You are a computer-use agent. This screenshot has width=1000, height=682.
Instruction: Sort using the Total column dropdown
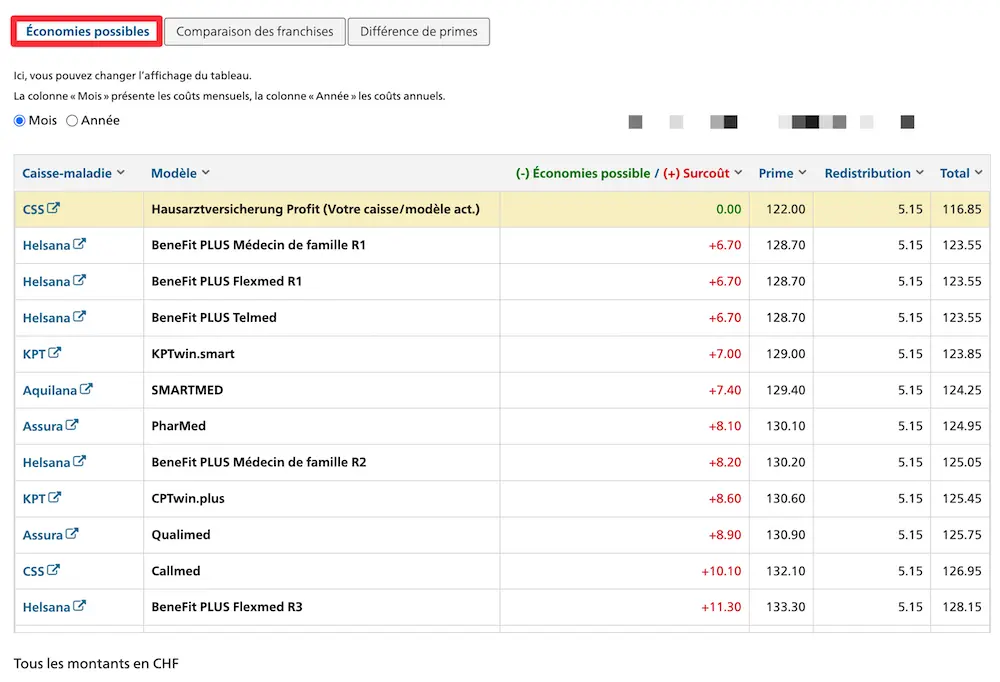pos(978,173)
